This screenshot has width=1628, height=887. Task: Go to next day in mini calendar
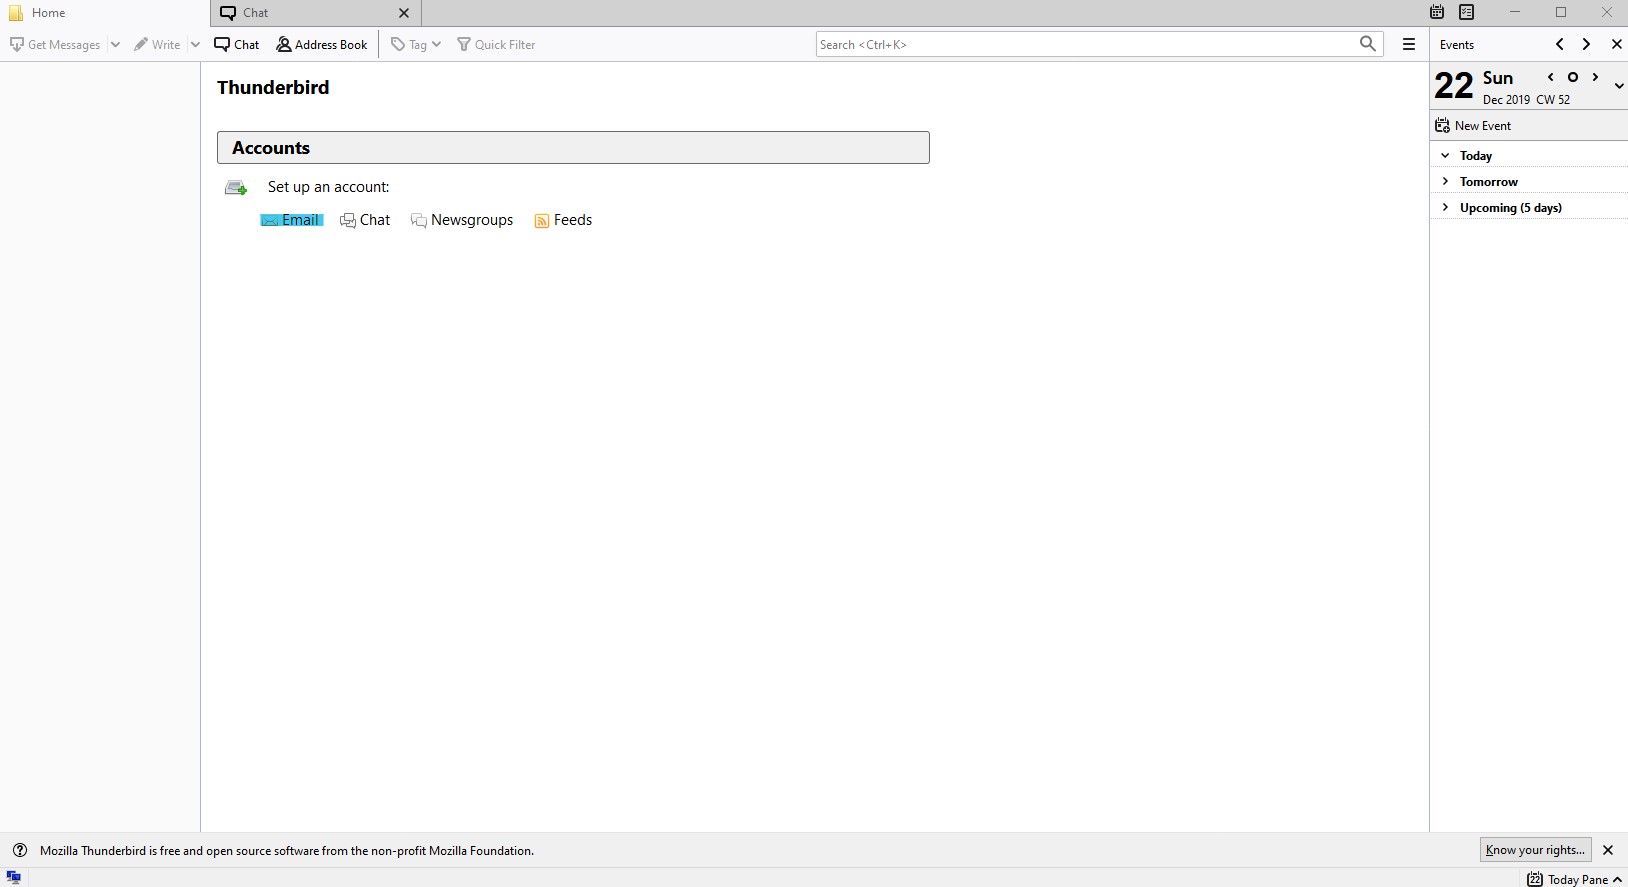(x=1596, y=77)
